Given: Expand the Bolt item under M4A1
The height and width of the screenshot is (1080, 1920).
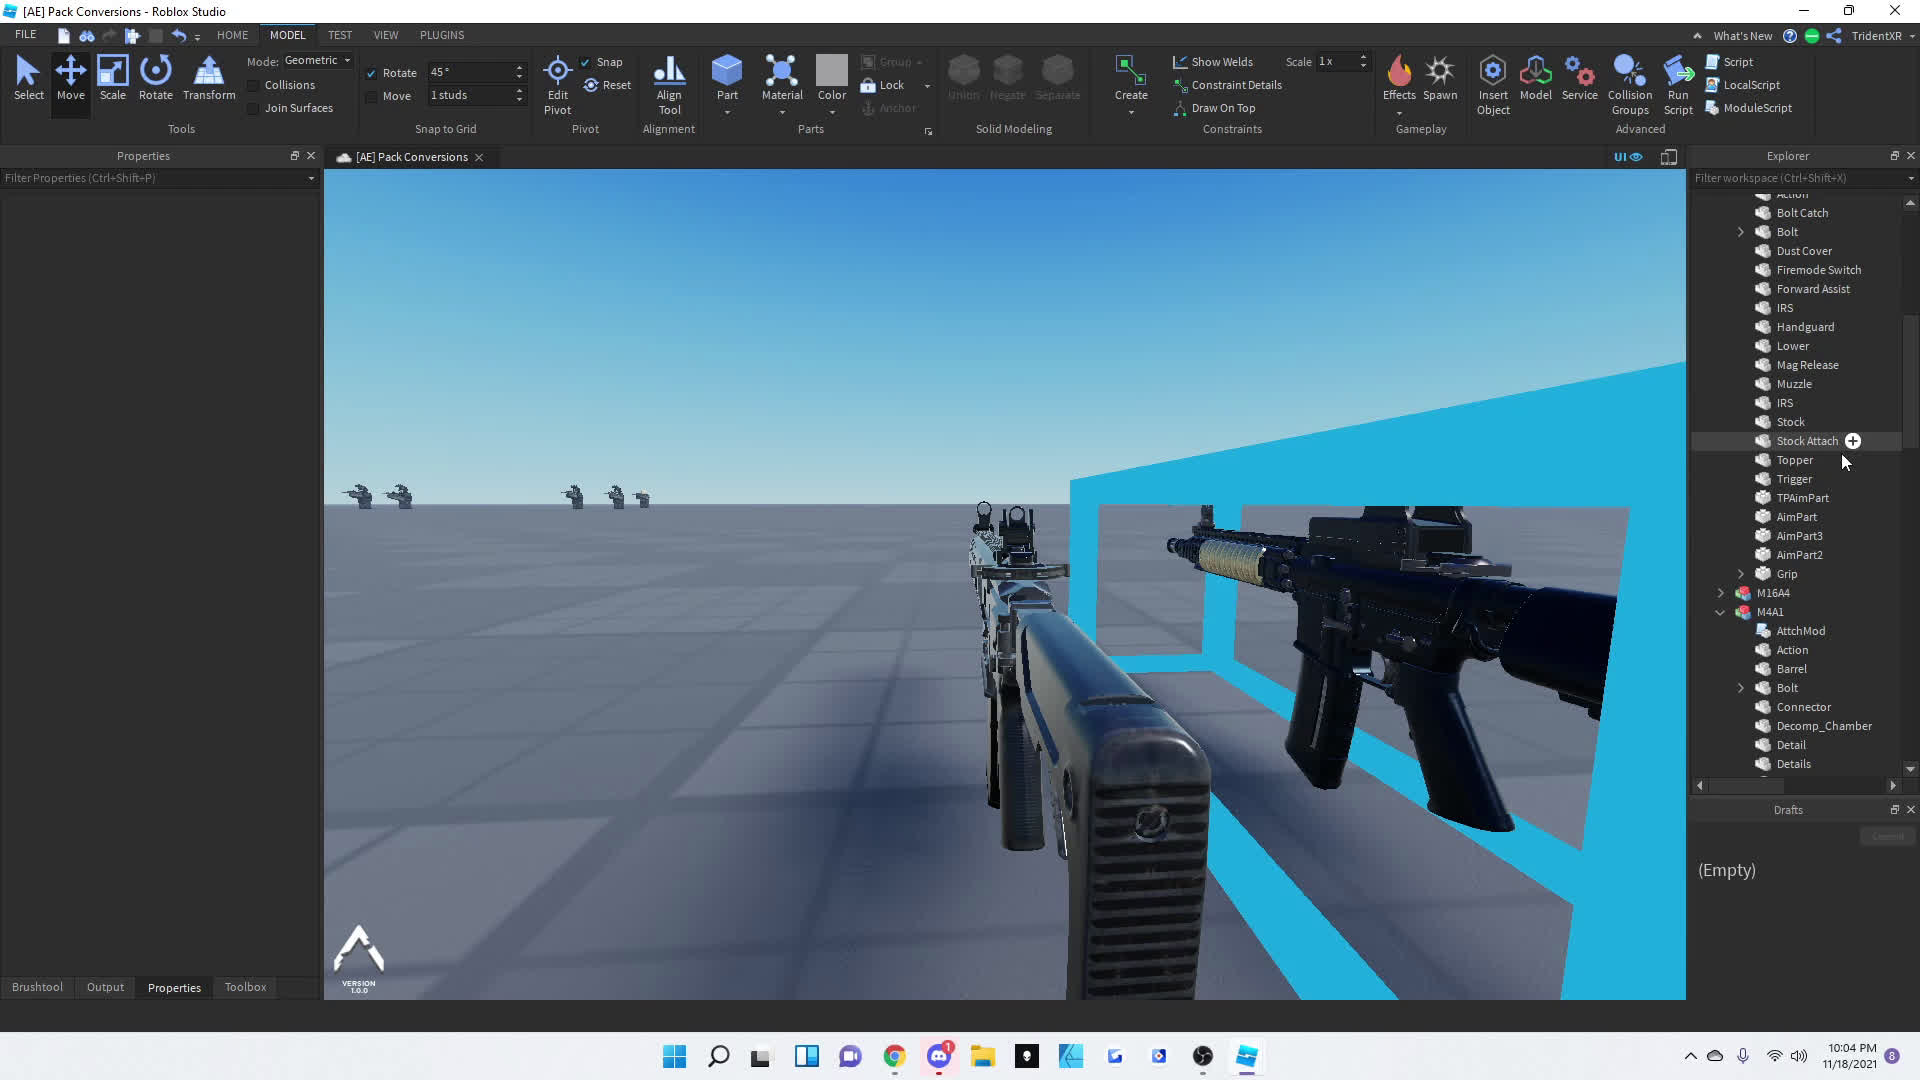Looking at the screenshot, I should click(1741, 688).
